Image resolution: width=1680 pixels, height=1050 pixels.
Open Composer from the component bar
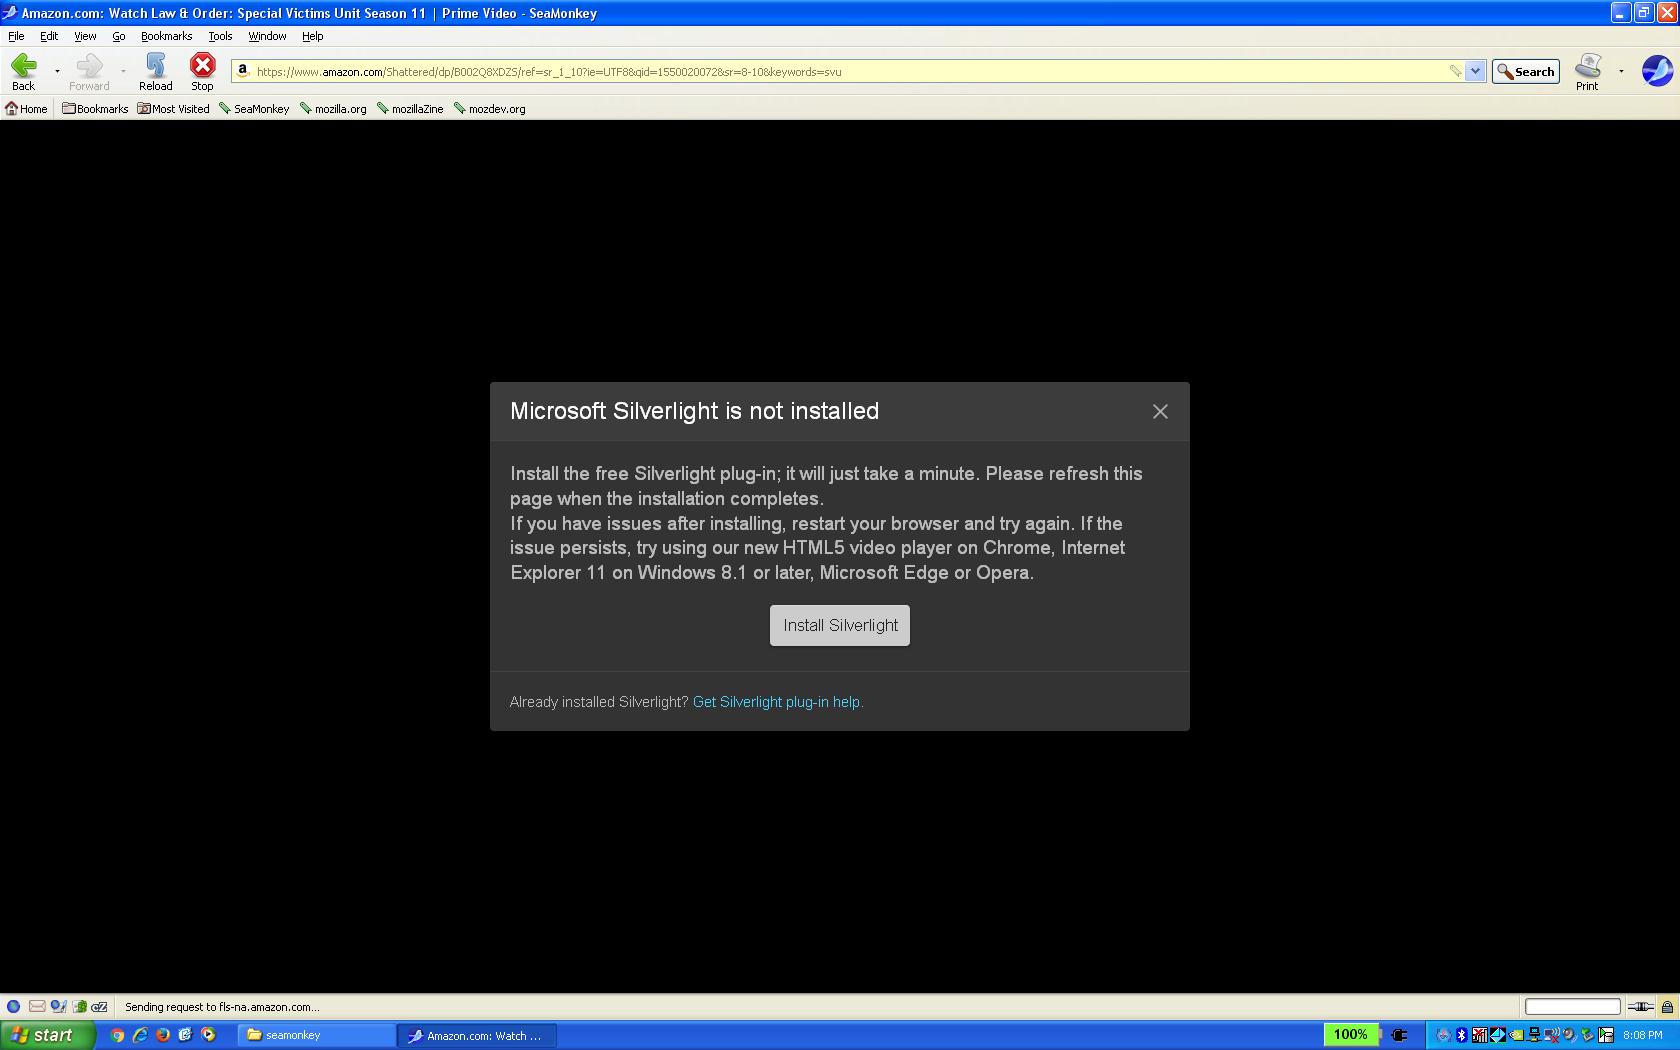coord(57,1007)
